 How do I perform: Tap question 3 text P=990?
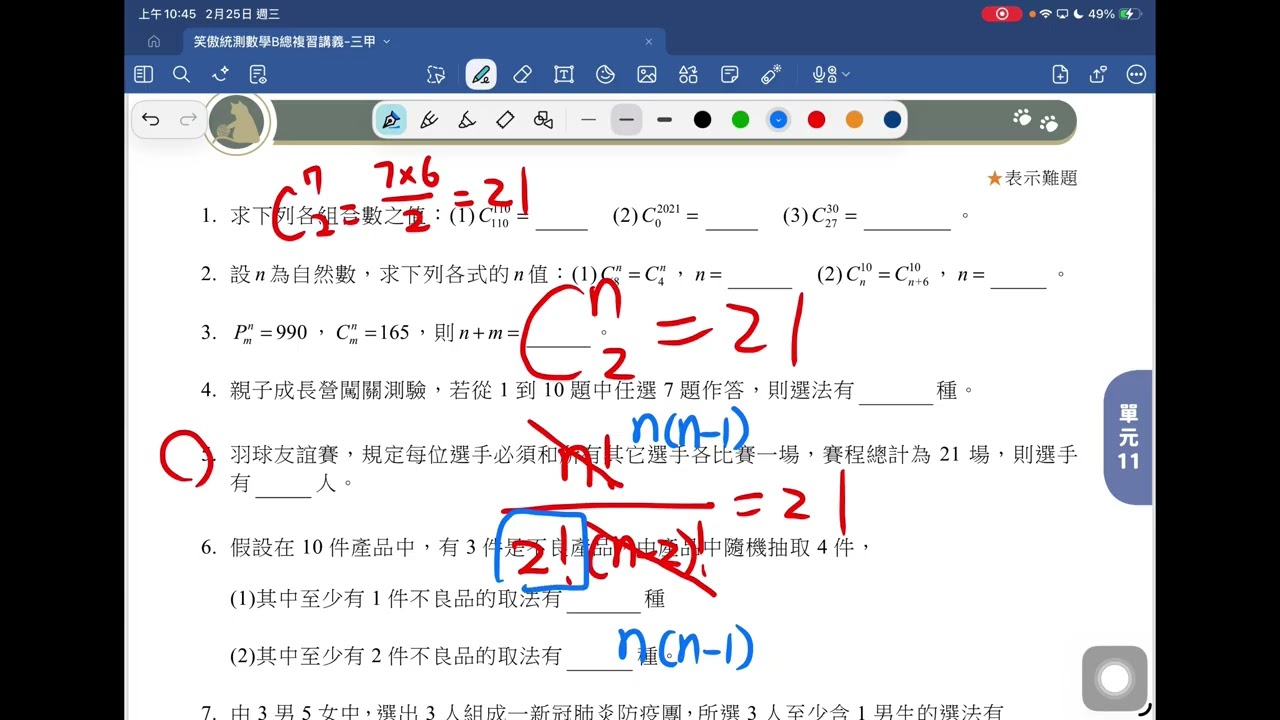(x=269, y=333)
